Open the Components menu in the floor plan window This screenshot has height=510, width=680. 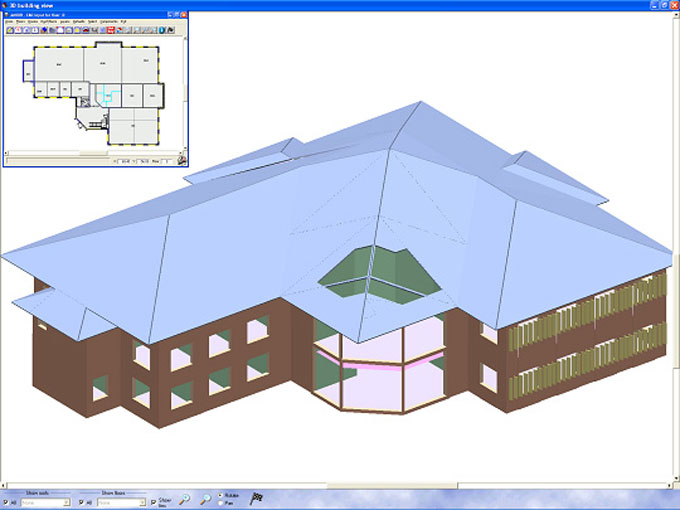(105, 21)
